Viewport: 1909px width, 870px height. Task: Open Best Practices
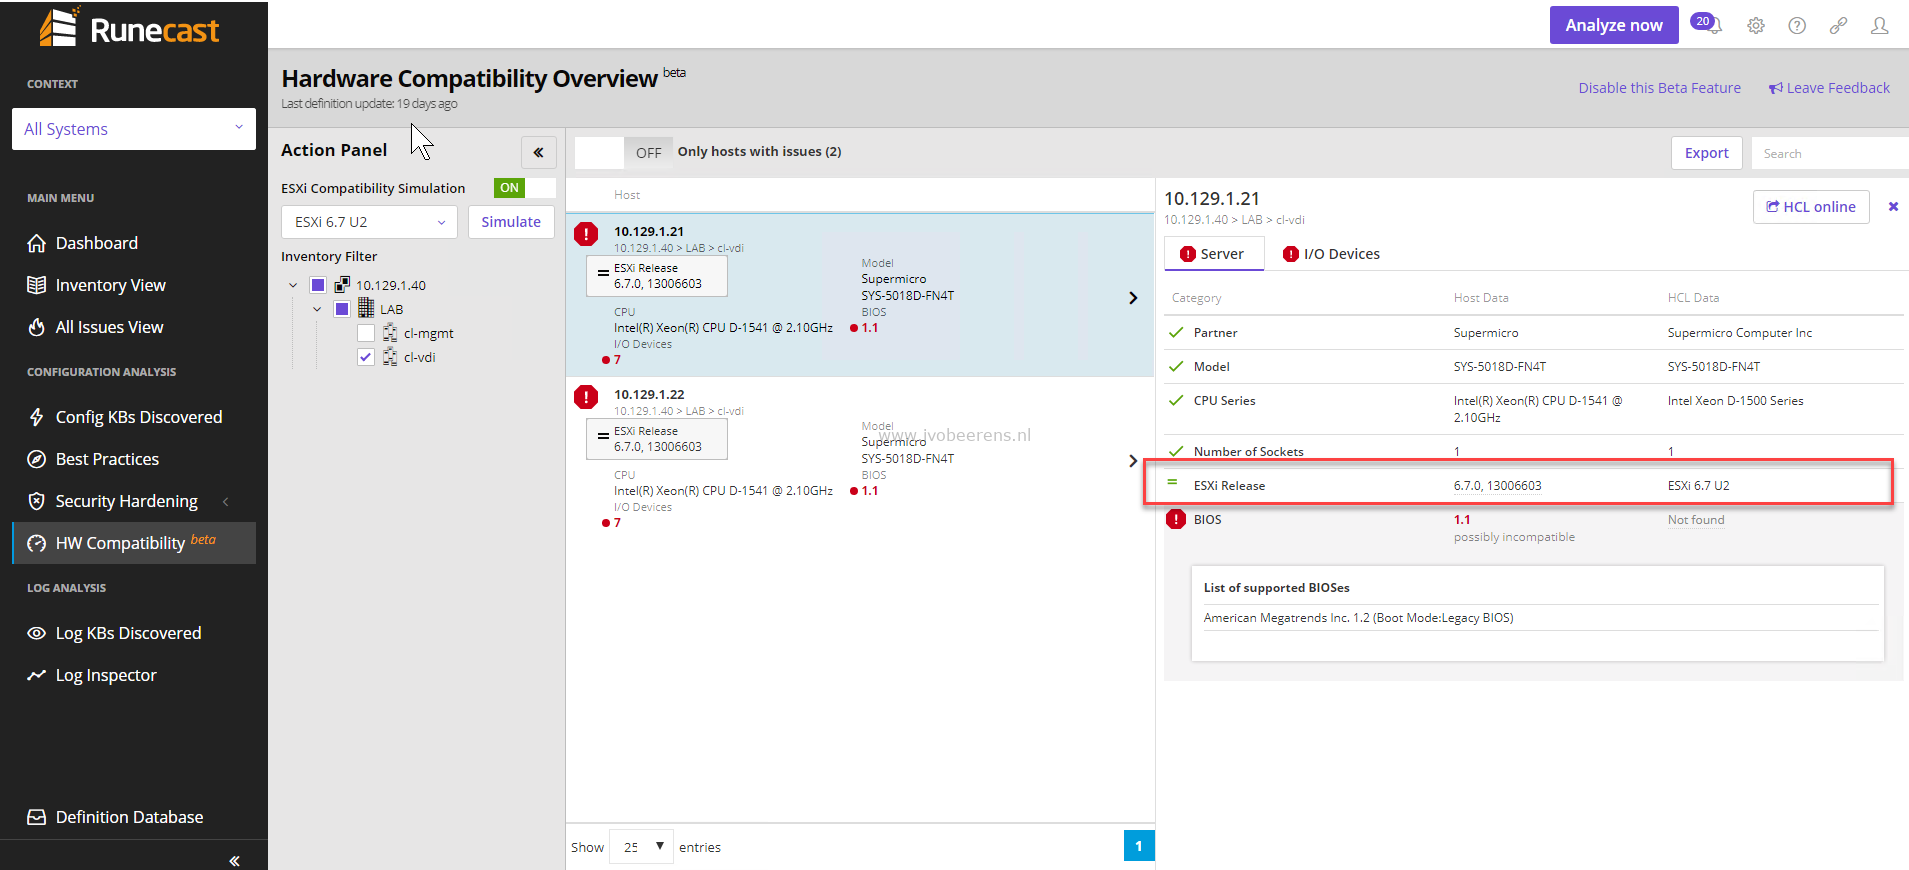(x=107, y=459)
